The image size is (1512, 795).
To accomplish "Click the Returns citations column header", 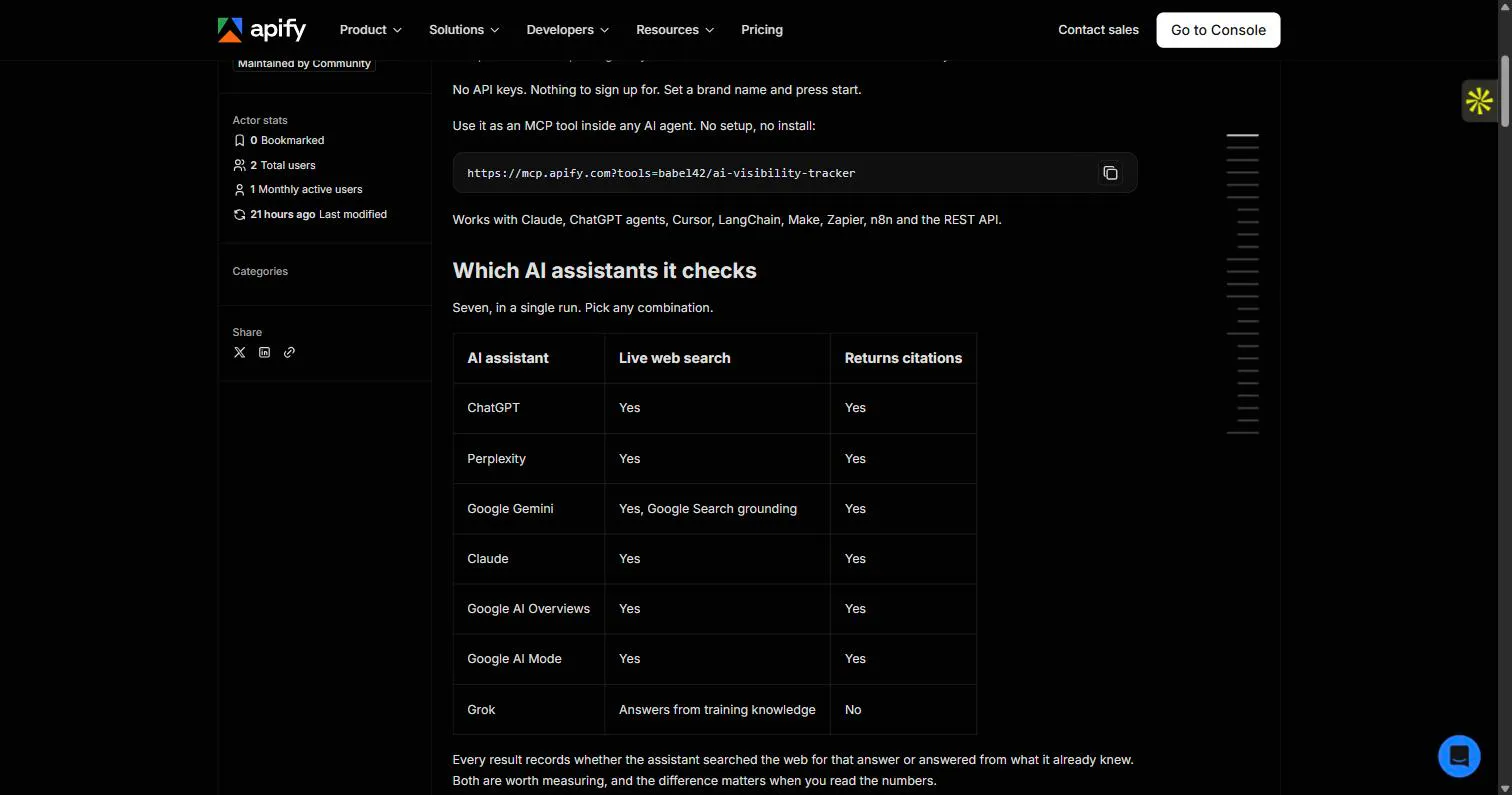I will coord(903,358).
